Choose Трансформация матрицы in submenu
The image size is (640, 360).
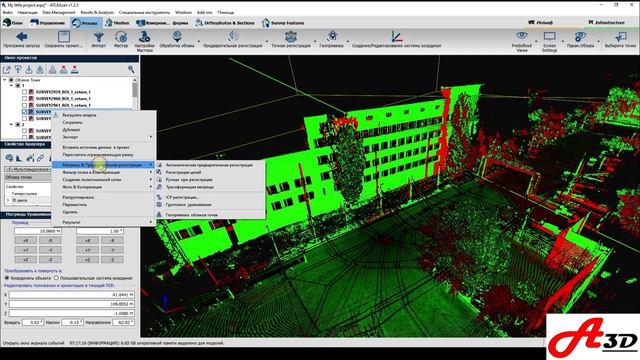[x=210, y=187]
